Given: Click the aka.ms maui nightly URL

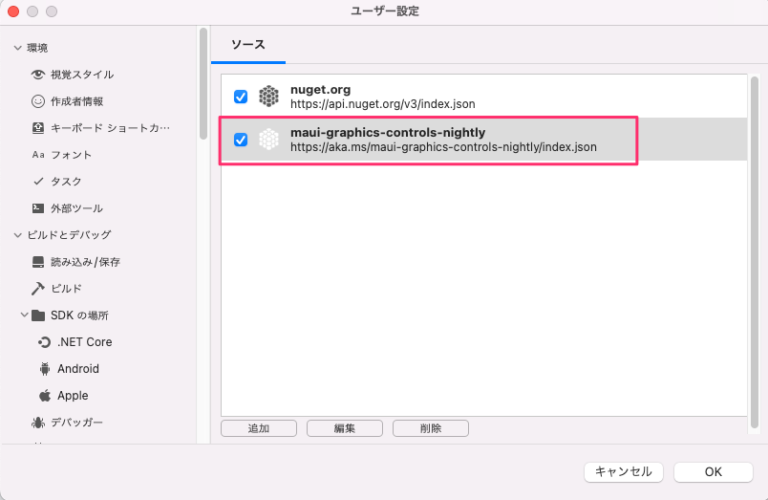Looking at the screenshot, I should tap(443, 147).
